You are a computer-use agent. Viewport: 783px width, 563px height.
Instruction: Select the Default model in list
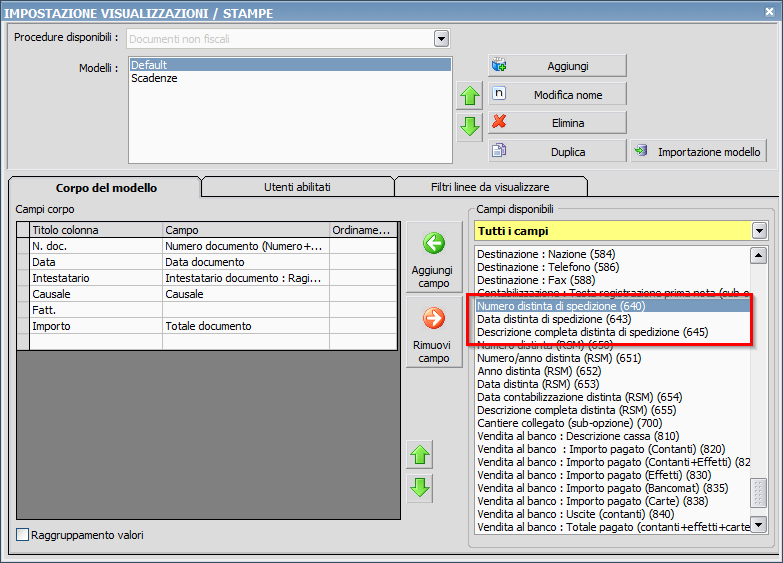click(x=290, y=64)
